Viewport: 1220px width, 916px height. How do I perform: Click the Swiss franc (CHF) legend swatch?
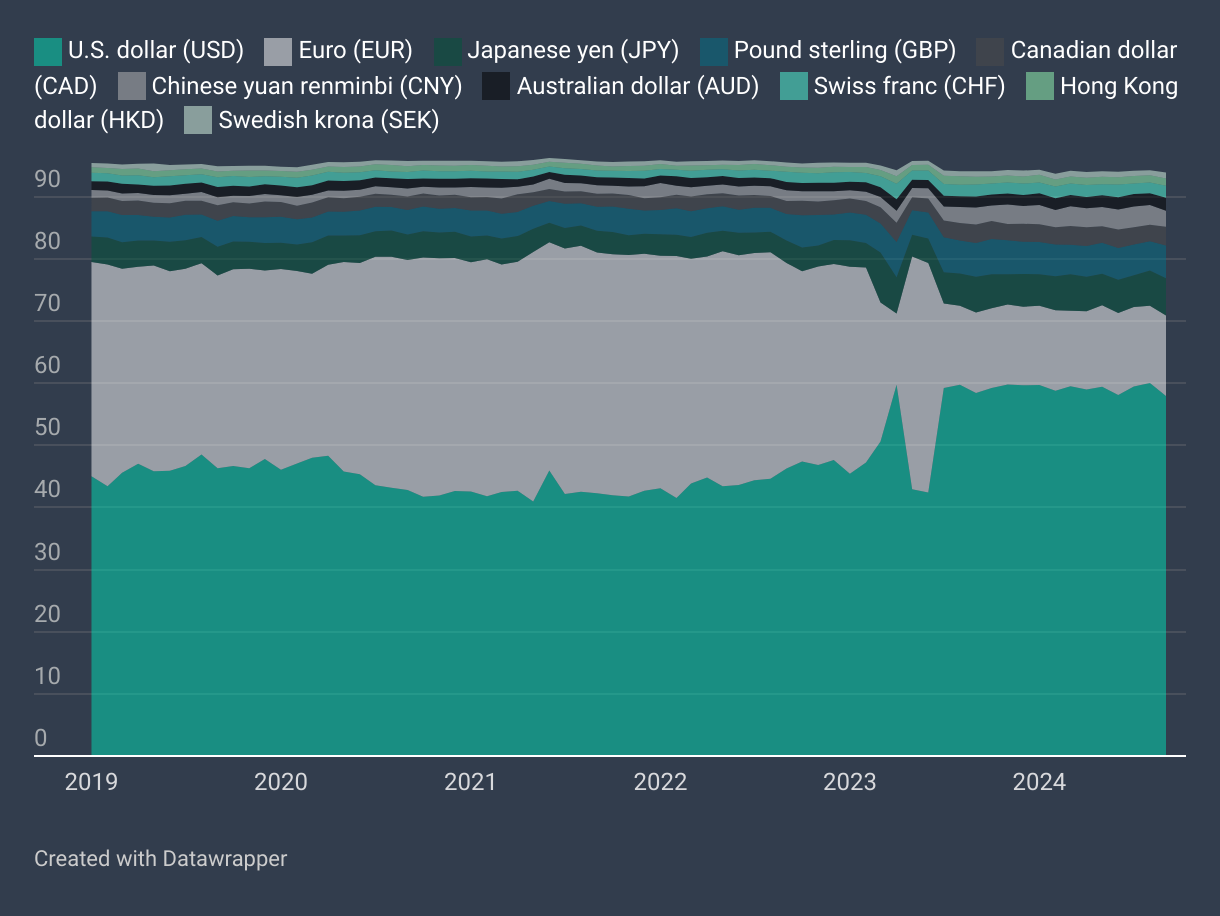point(794,87)
